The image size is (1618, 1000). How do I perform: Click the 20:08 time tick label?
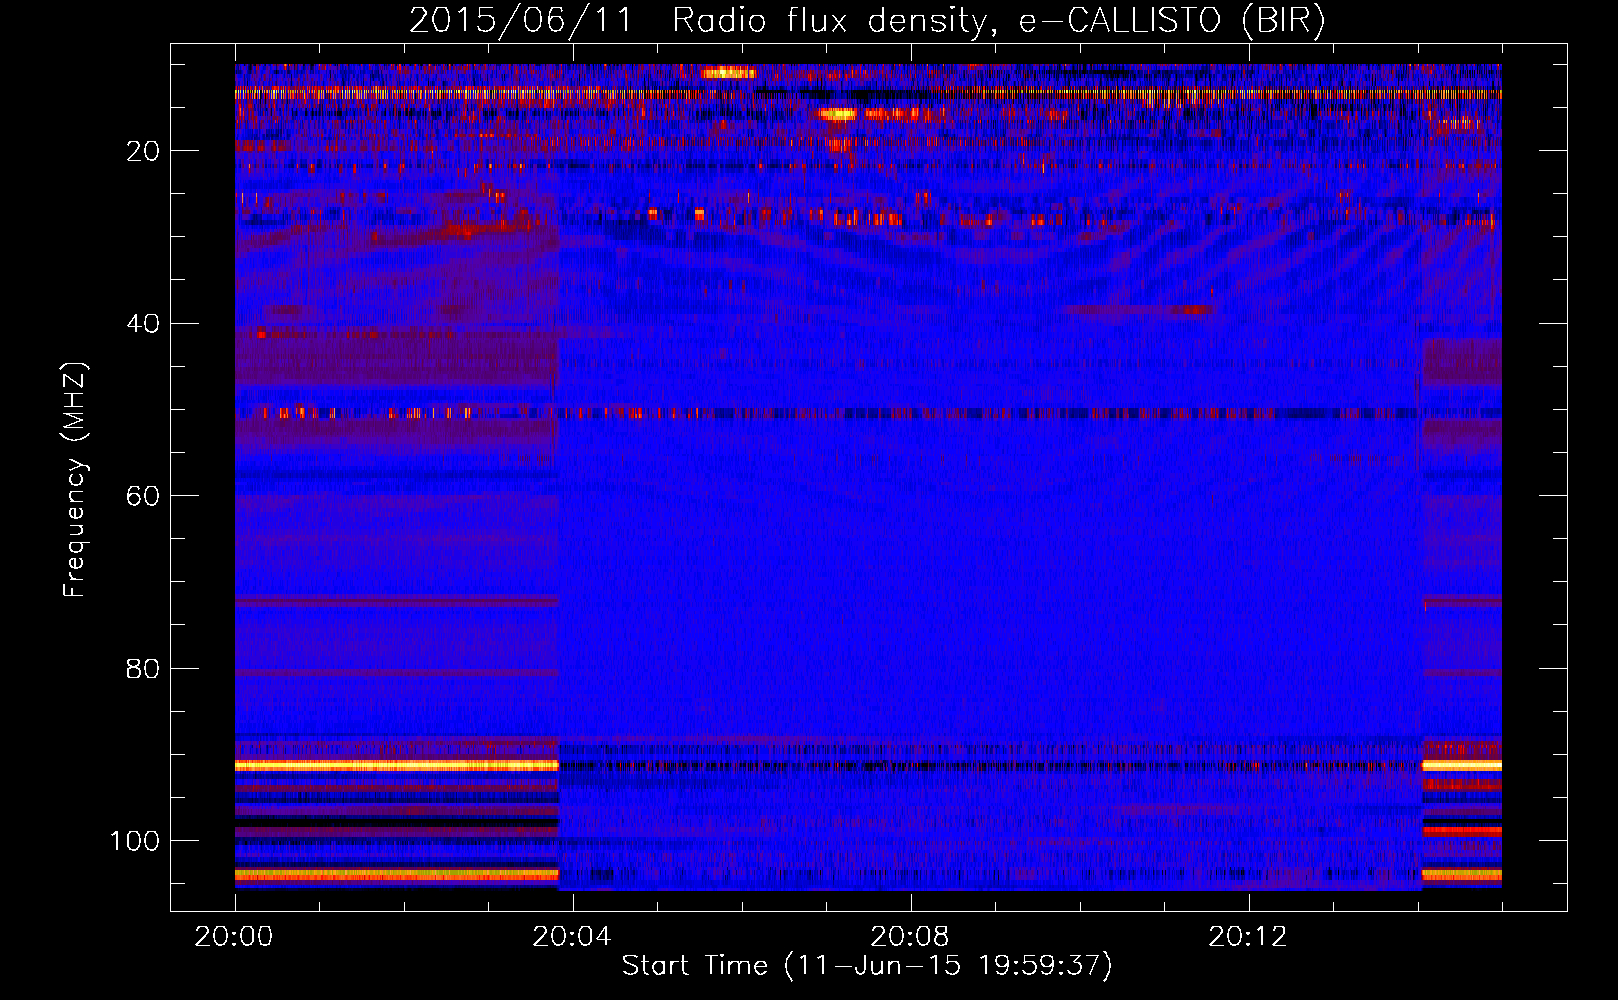[910, 937]
